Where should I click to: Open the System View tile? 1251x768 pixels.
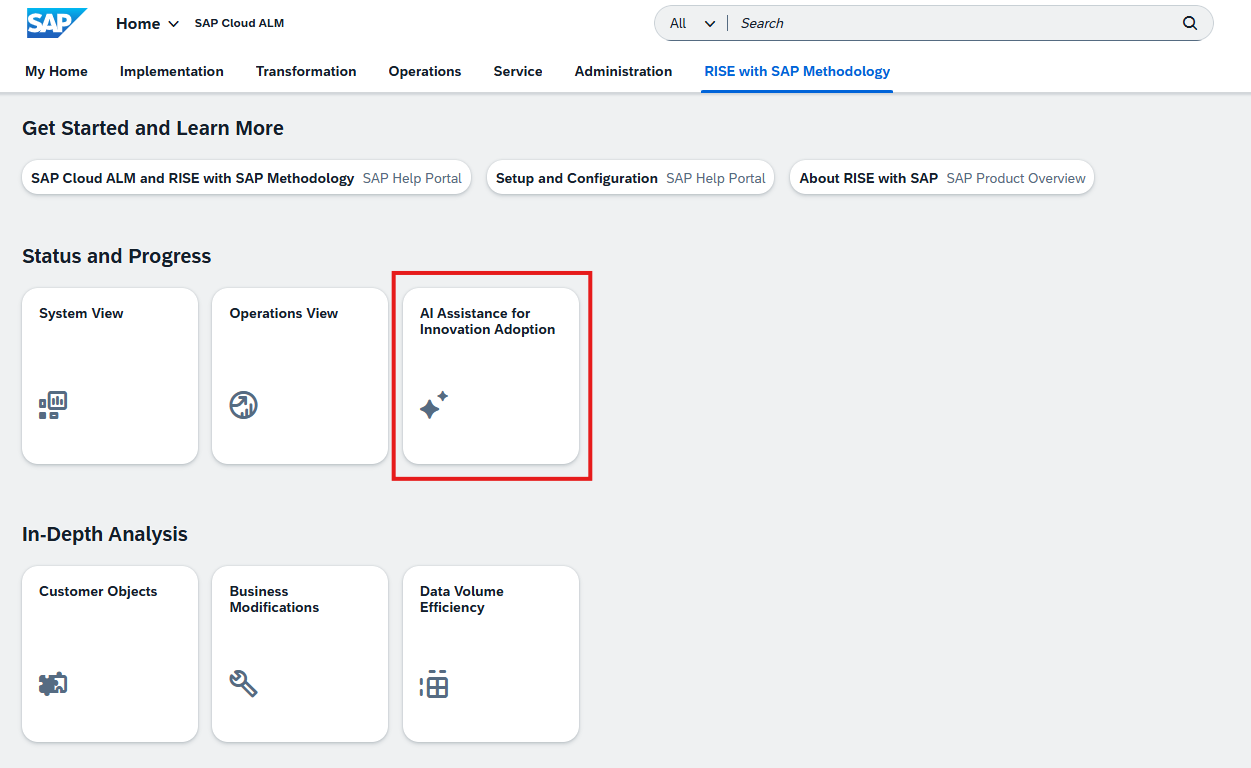click(110, 376)
